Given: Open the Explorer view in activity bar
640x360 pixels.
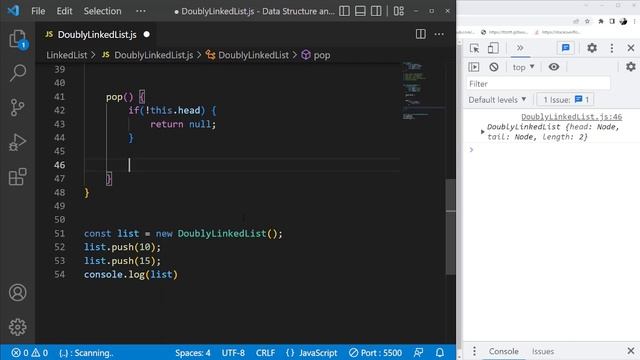Looking at the screenshot, I should click(18, 39).
